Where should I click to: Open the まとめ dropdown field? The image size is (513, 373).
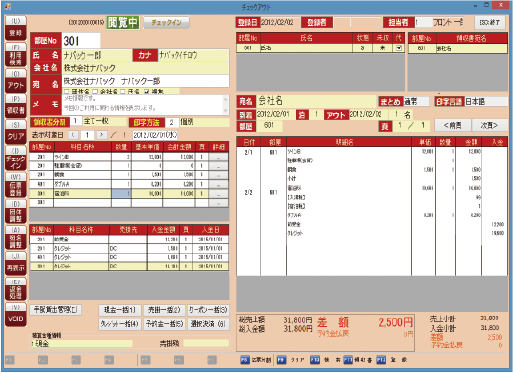(x=416, y=101)
